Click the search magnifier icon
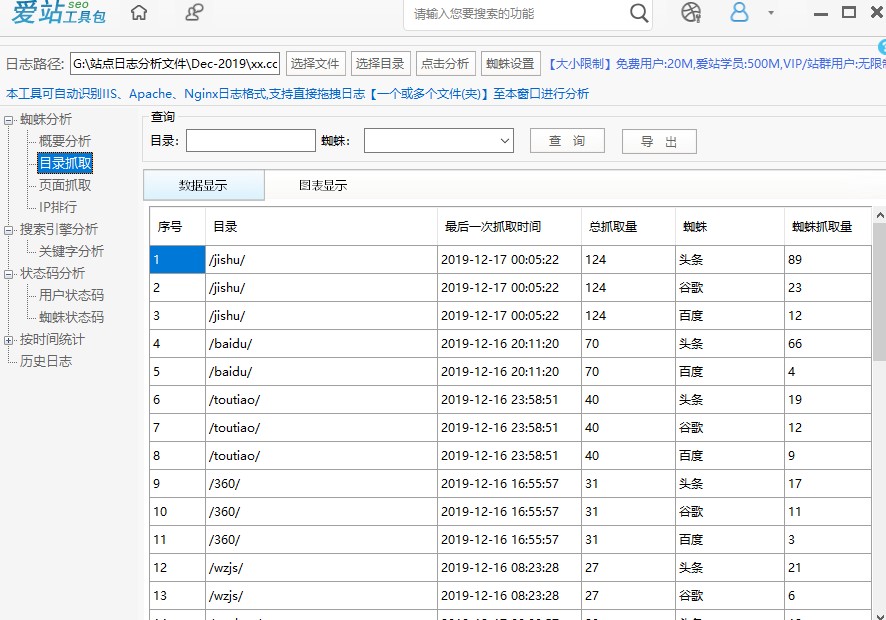The height and width of the screenshot is (620, 886). click(x=638, y=14)
